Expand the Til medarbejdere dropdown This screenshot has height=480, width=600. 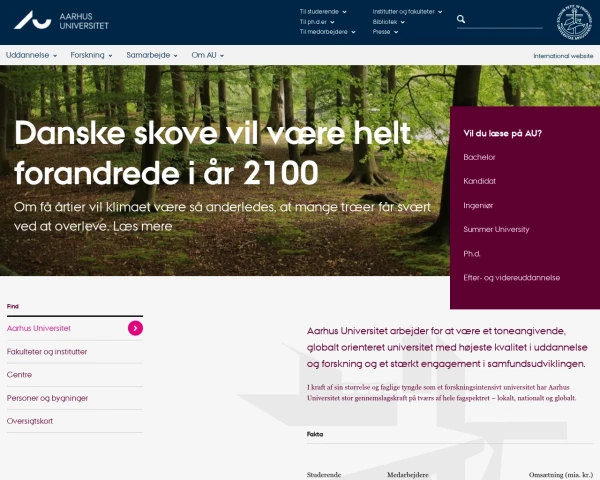[x=328, y=32]
